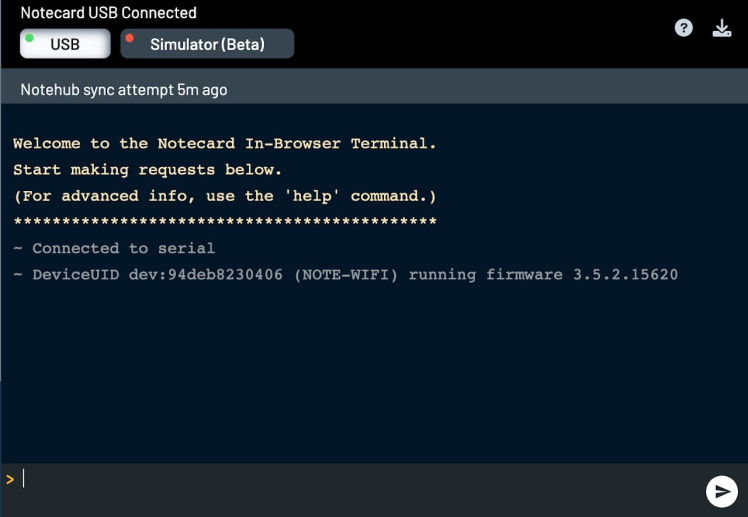The height and width of the screenshot is (517, 748).
Task: Switch connection to Simulator (Beta)
Action: 207,44
